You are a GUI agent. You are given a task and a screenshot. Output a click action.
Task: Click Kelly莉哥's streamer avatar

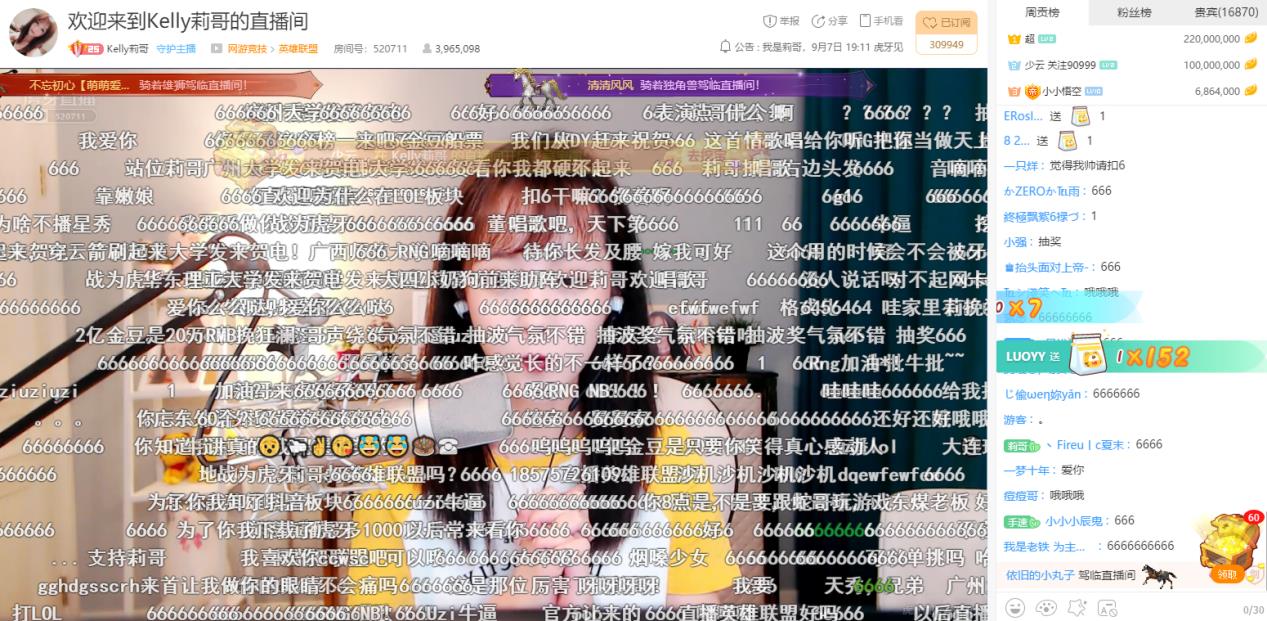point(33,33)
